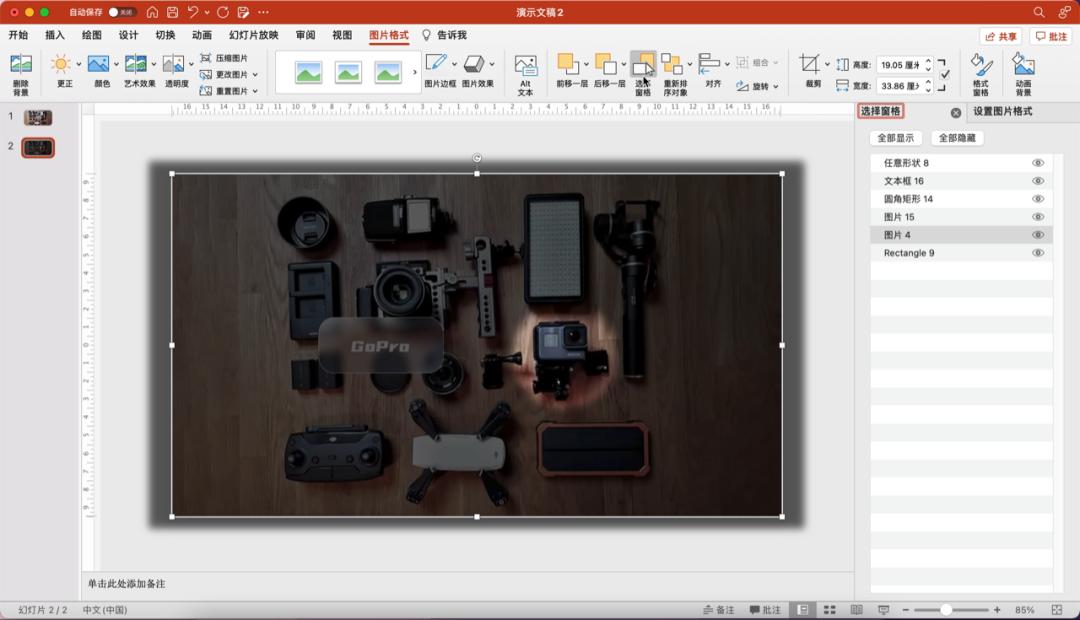Image resolution: width=1080 pixels, height=620 pixels.
Task: Click the Bring Forward (前移一层) icon
Action: tap(569, 65)
